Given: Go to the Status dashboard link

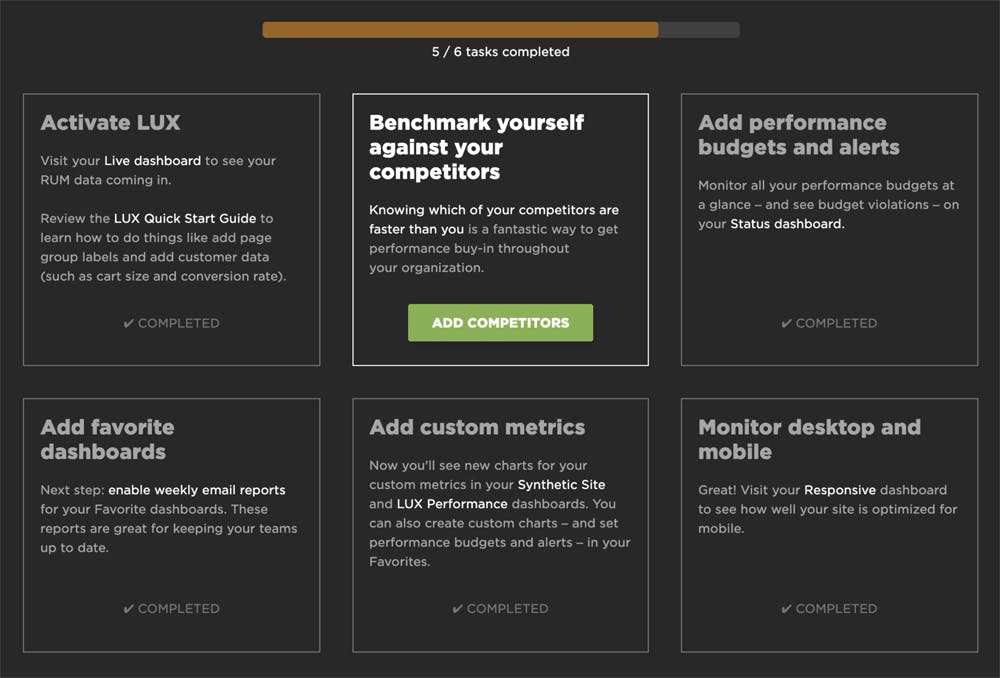Looking at the screenshot, I should 786,224.
